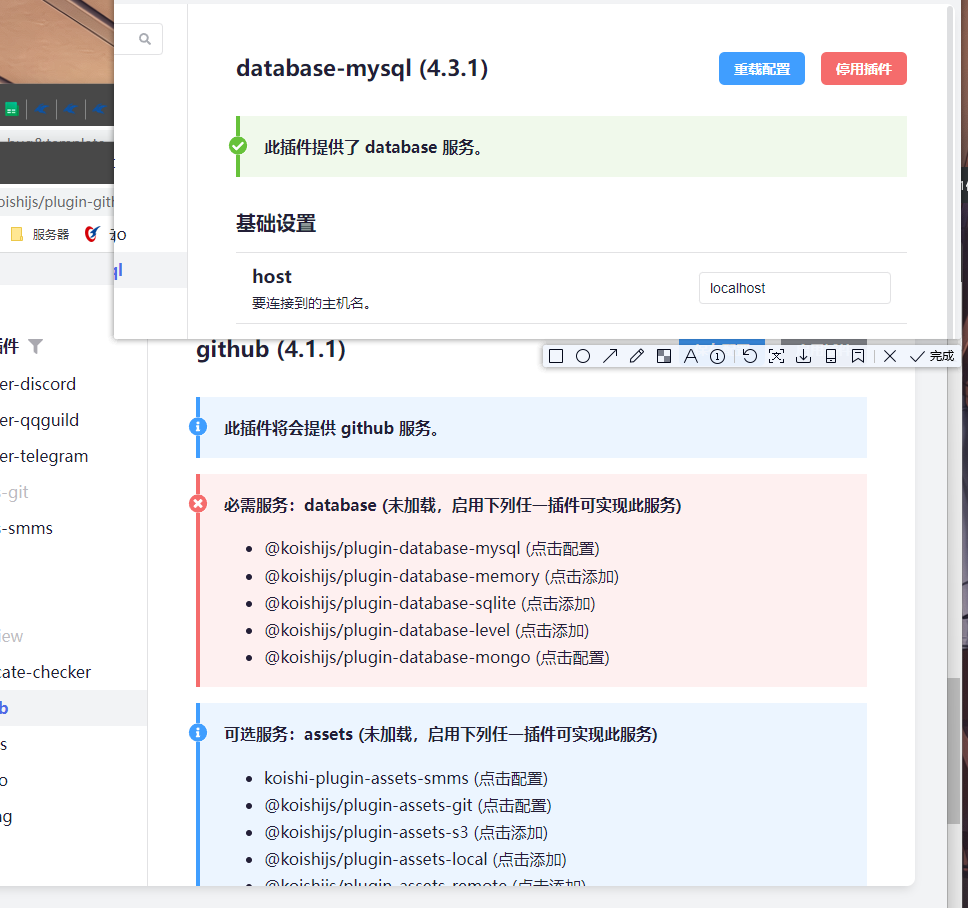Click the 'database-mysql (4.3.1)' title
This screenshot has height=908, width=968.
click(362, 69)
